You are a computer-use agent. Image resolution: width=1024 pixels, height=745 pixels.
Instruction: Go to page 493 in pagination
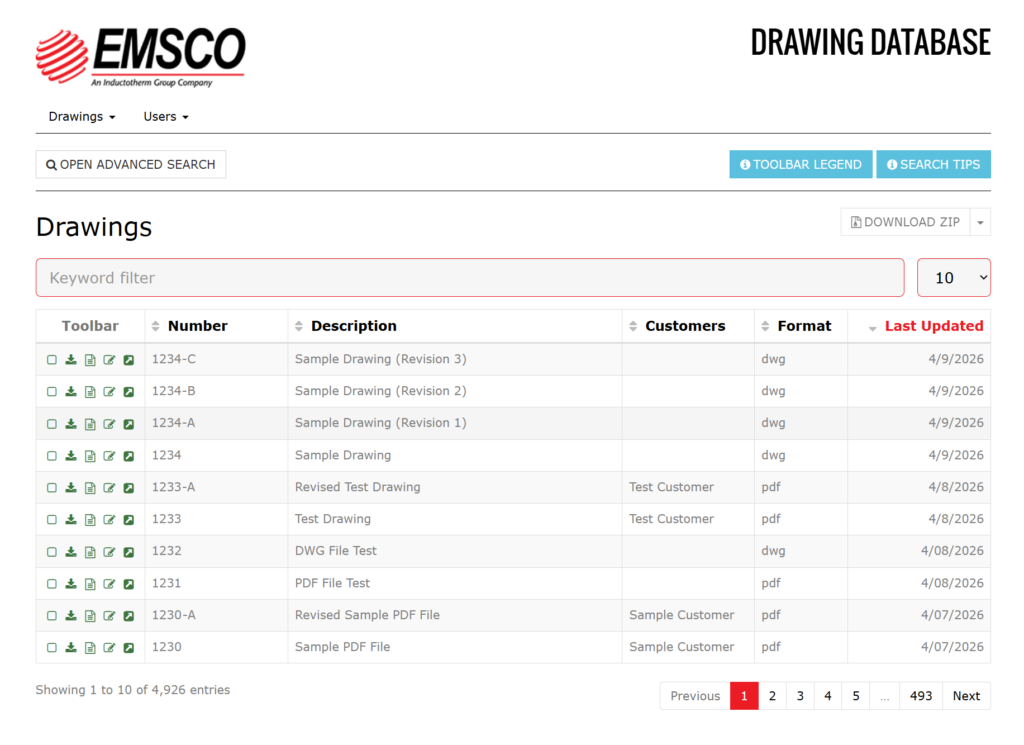point(921,696)
